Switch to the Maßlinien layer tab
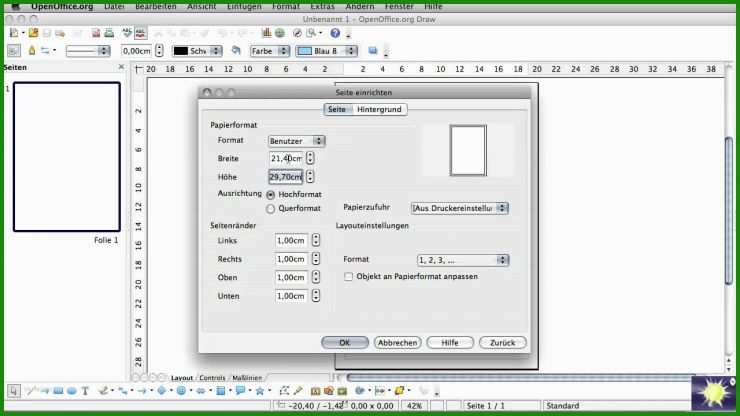740x416 pixels. pos(247,378)
